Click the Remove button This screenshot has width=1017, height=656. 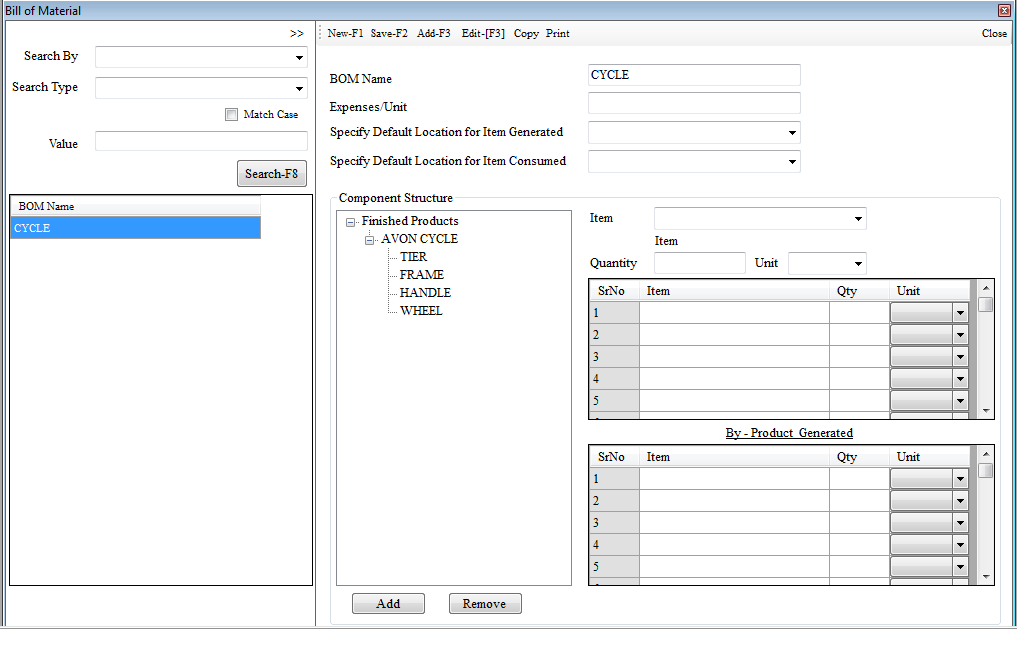[485, 604]
